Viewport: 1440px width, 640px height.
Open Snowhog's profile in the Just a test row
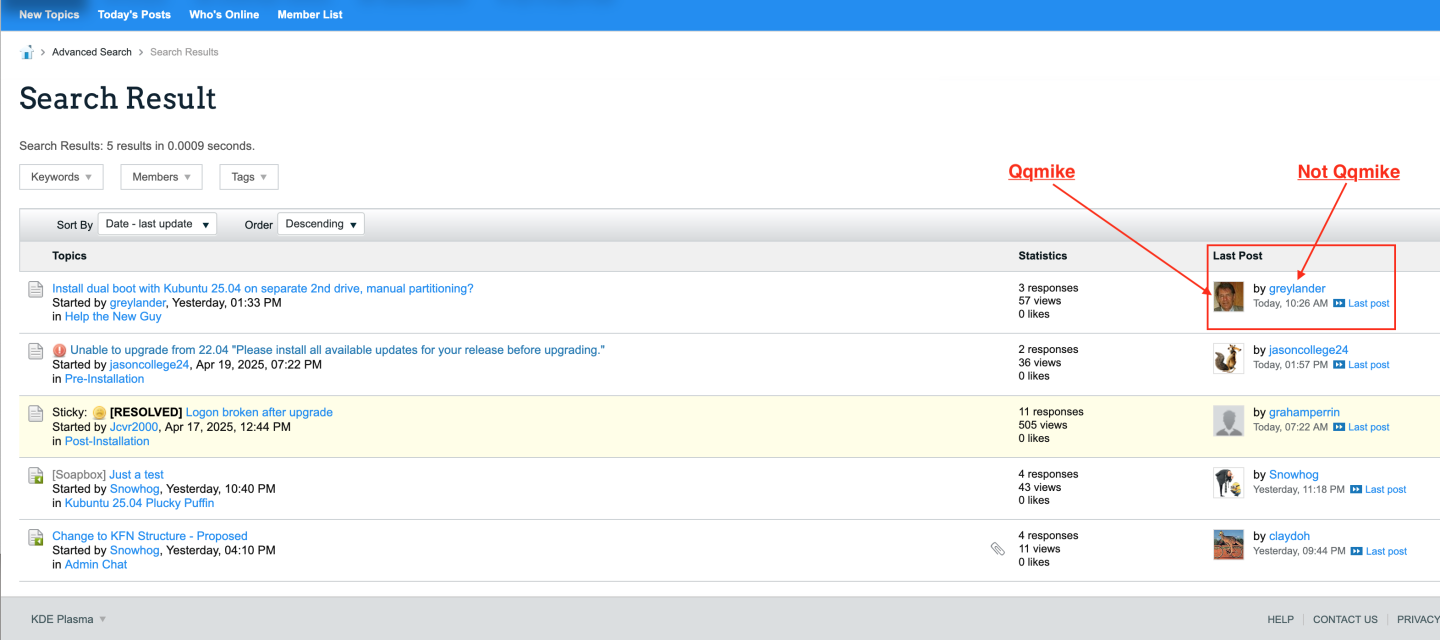coord(135,489)
